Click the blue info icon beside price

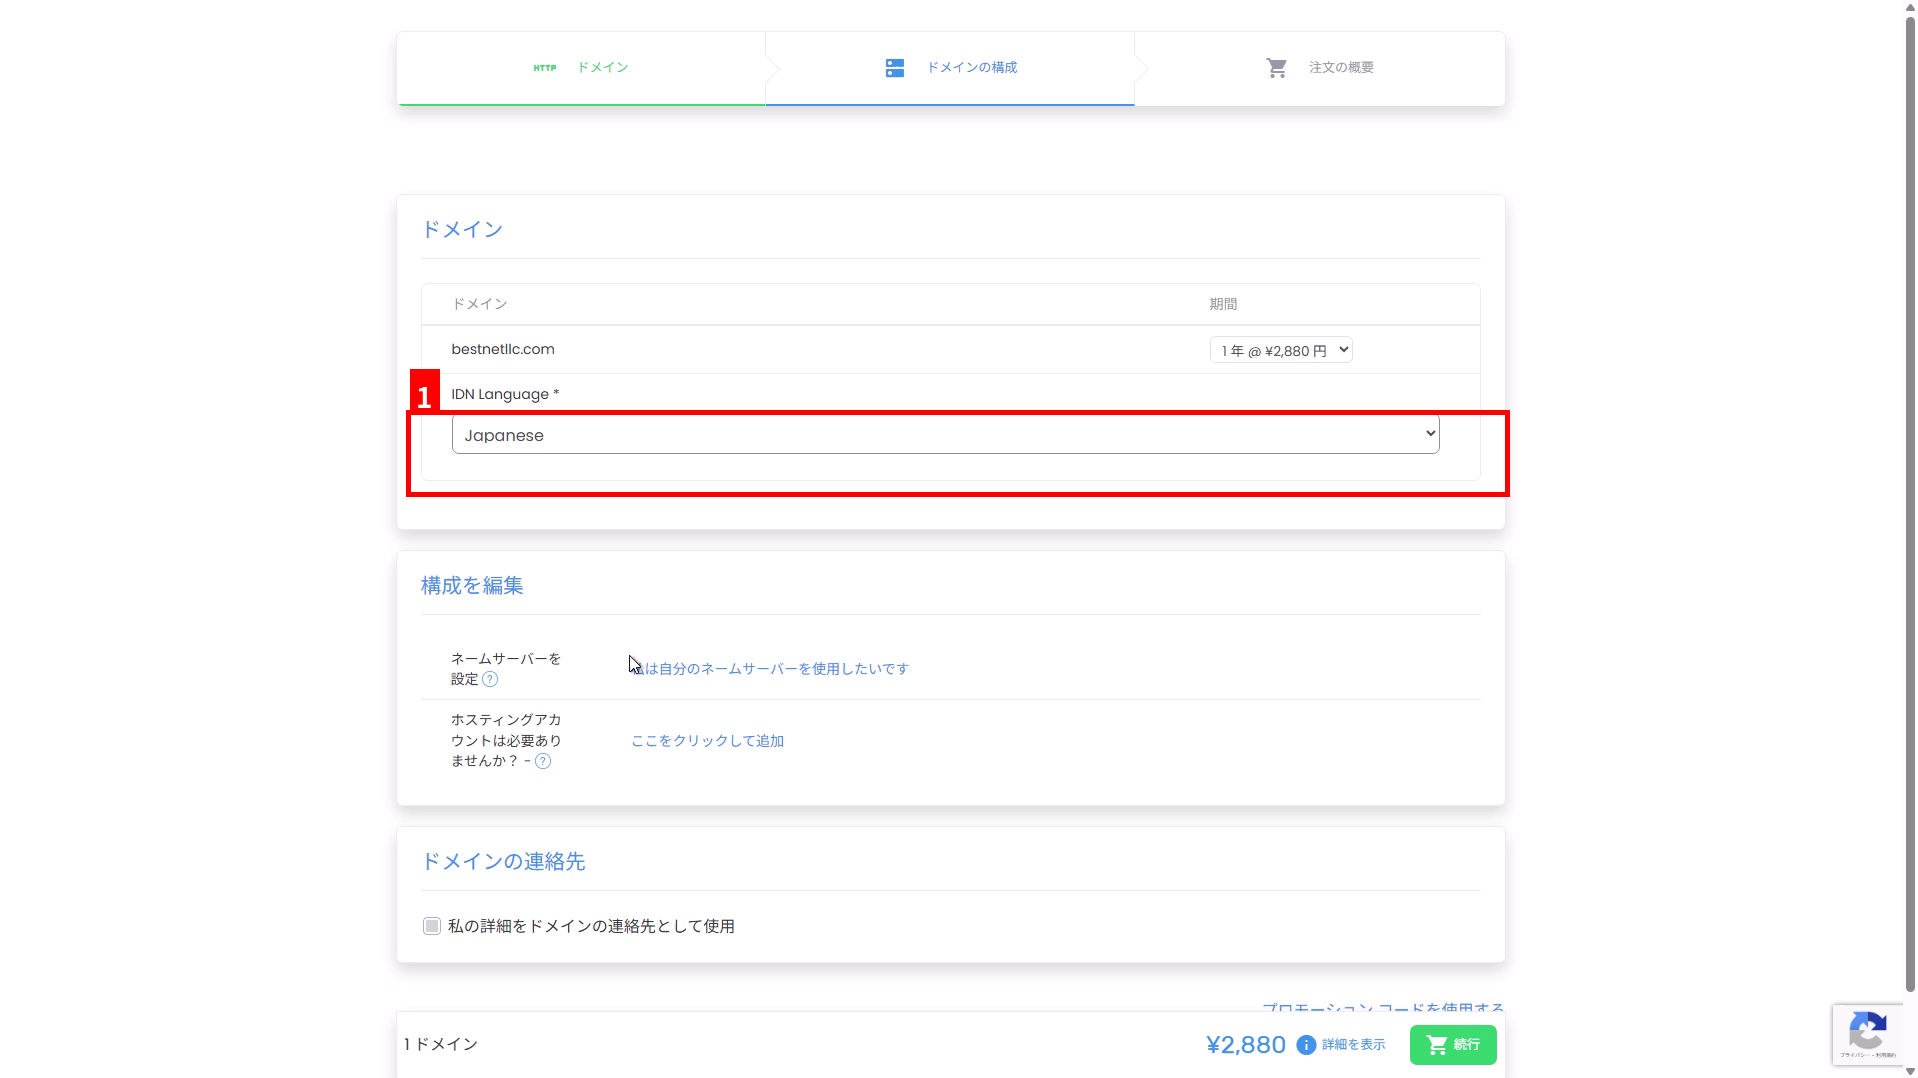click(1305, 1045)
